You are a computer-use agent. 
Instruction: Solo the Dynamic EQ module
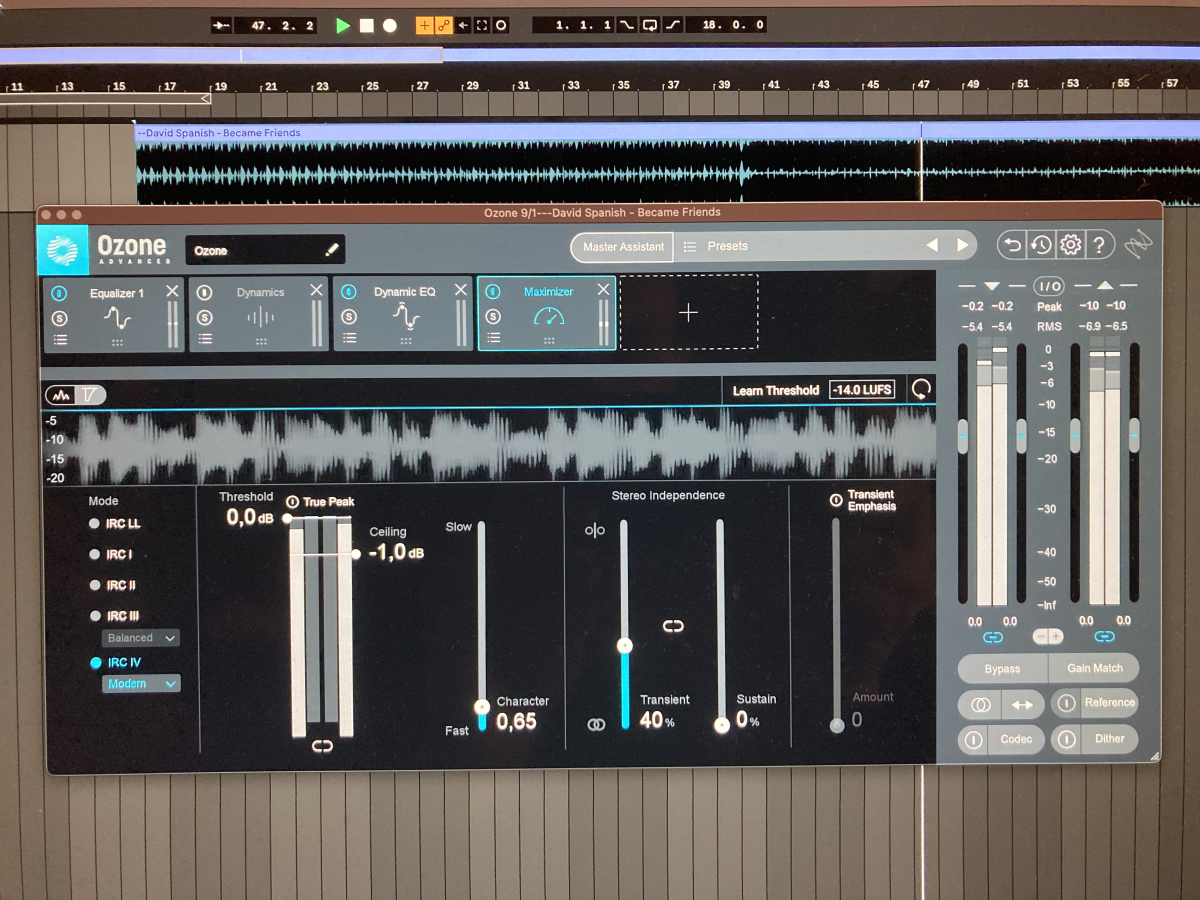(x=349, y=317)
